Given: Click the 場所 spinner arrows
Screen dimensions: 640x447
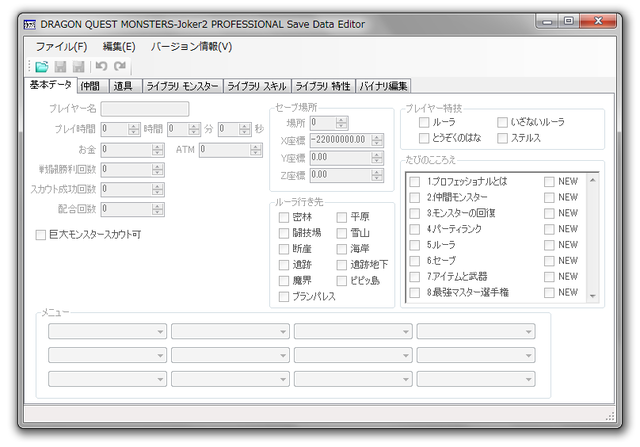Looking at the screenshot, I should pos(342,122).
